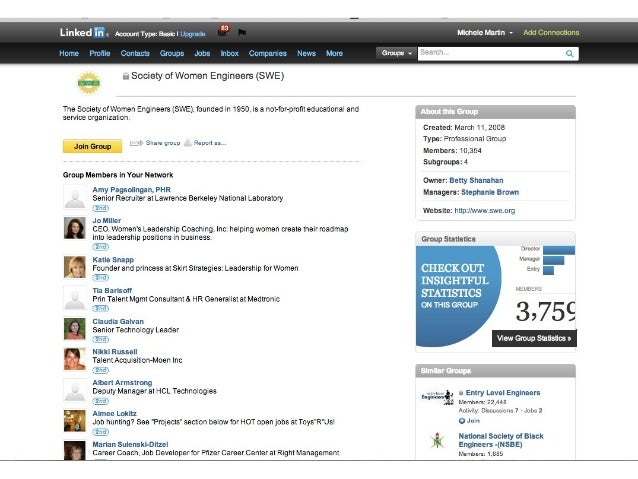Viewport: 638px width, 479px height.
Task: Click the SWE group logo
Action: [89, 83]
